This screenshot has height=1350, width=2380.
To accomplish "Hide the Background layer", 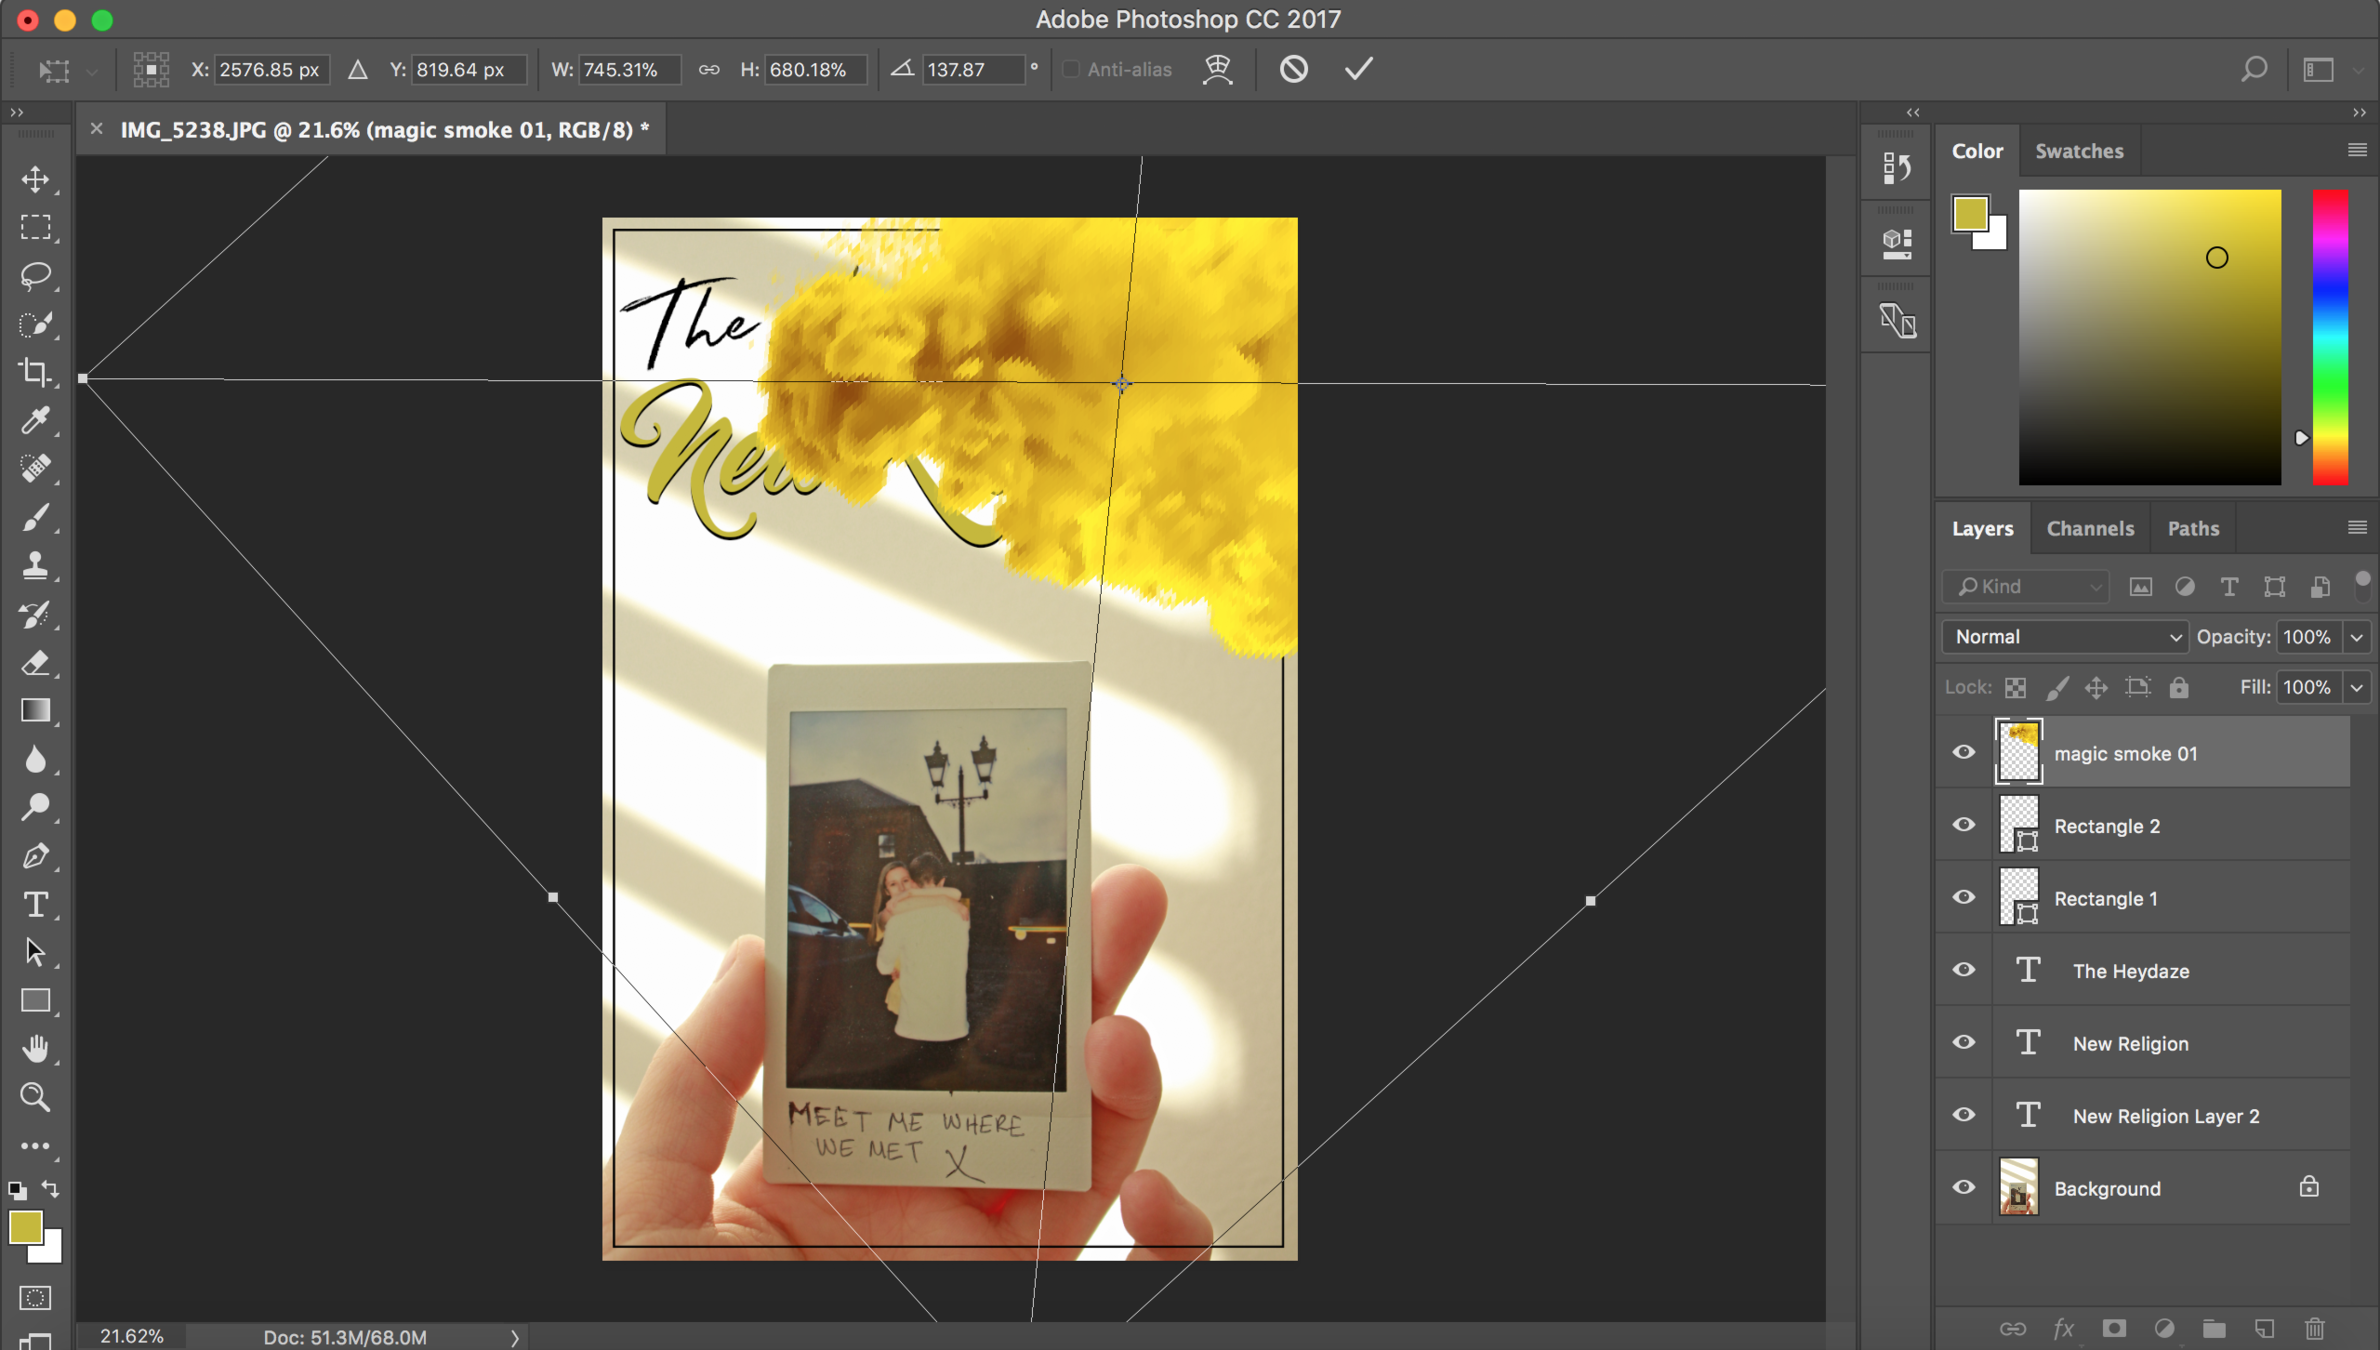I will coord(1964,1188).
